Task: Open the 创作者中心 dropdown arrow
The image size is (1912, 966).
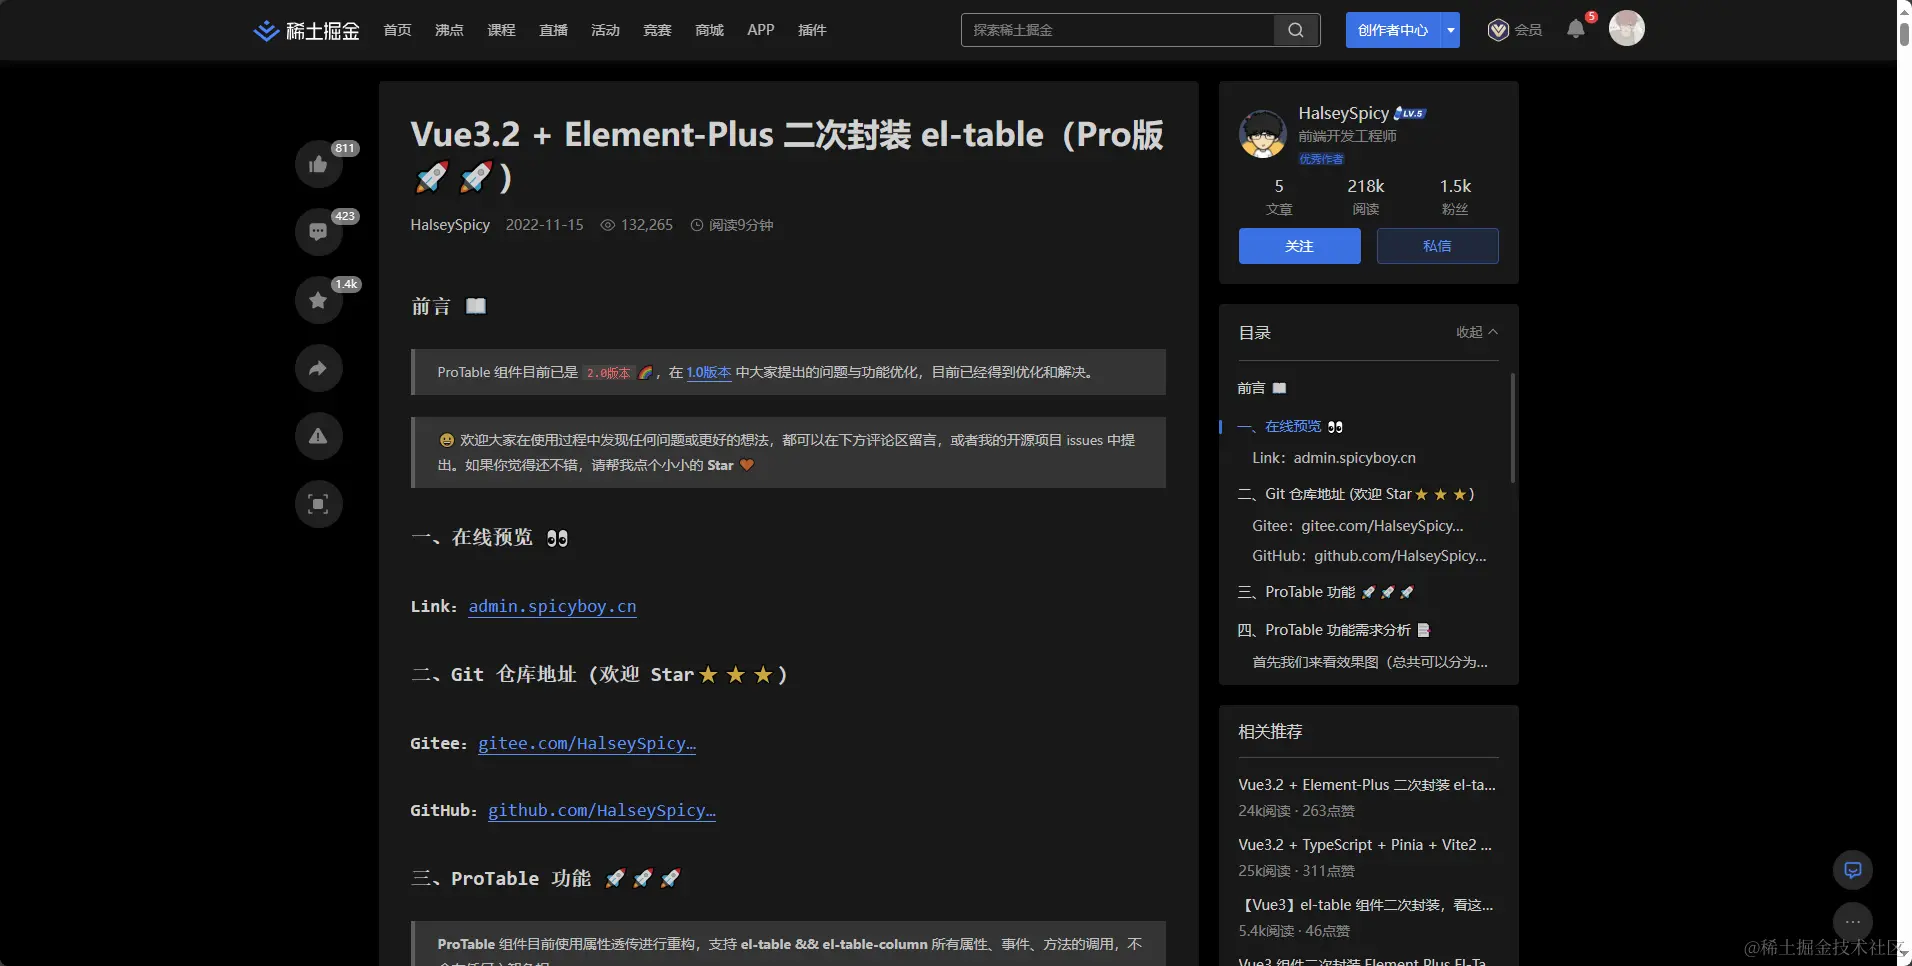Action: (x=1450, y=29)
